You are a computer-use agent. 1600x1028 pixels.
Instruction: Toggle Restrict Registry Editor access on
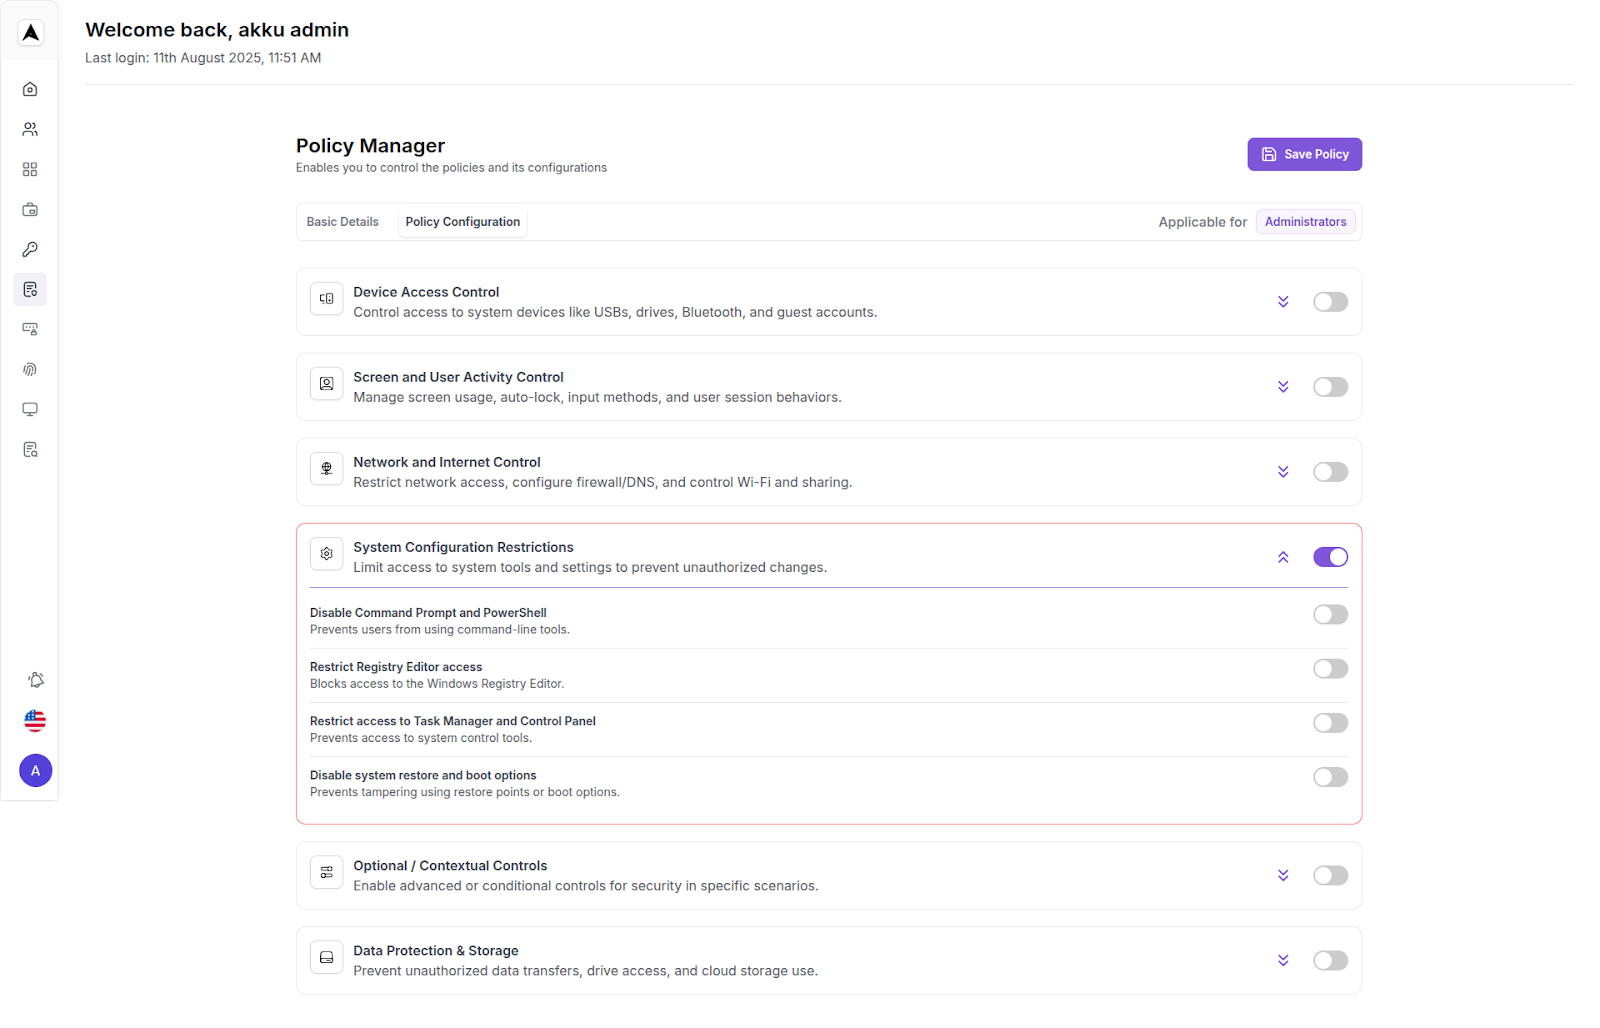click(x=1330, y=668)
